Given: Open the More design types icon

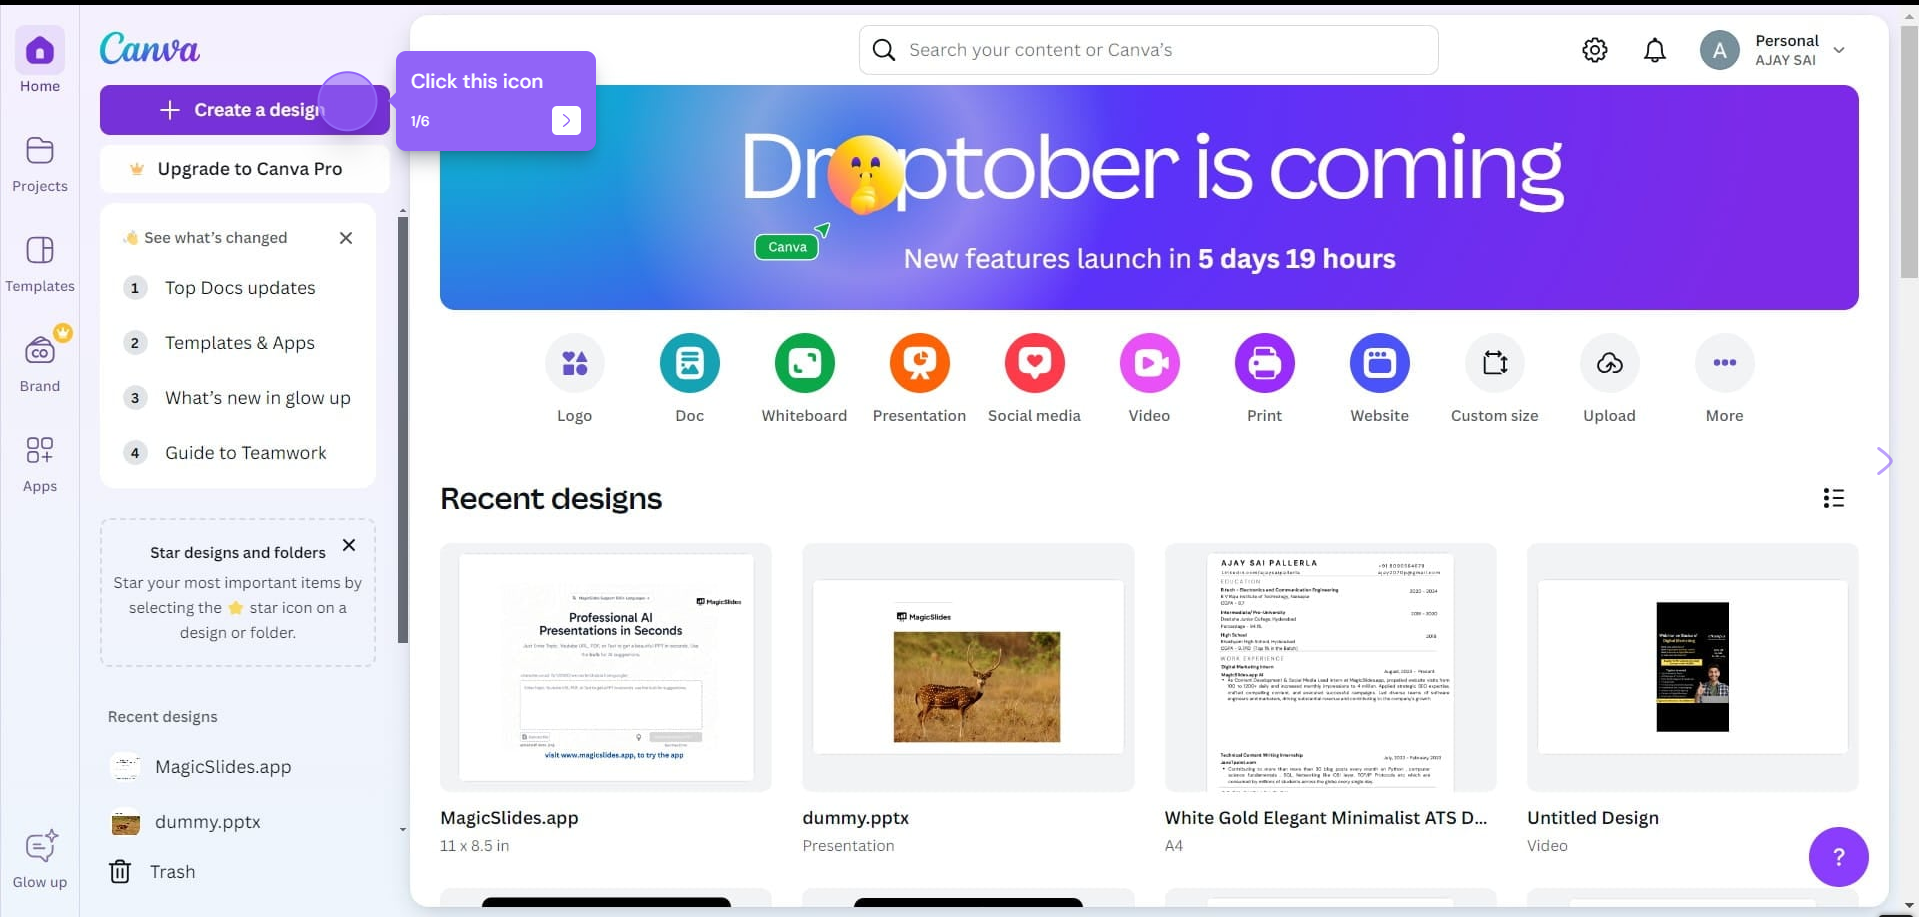Looking at the screenshot, I should [x=1725, y=363].
